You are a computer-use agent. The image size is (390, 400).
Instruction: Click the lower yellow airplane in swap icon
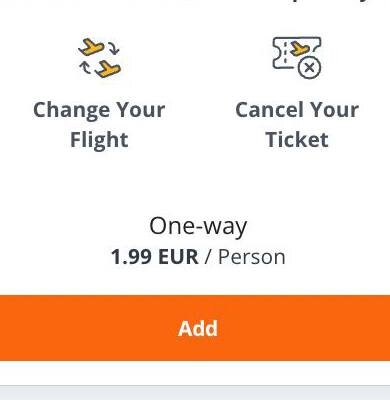(x=108, y=69)
